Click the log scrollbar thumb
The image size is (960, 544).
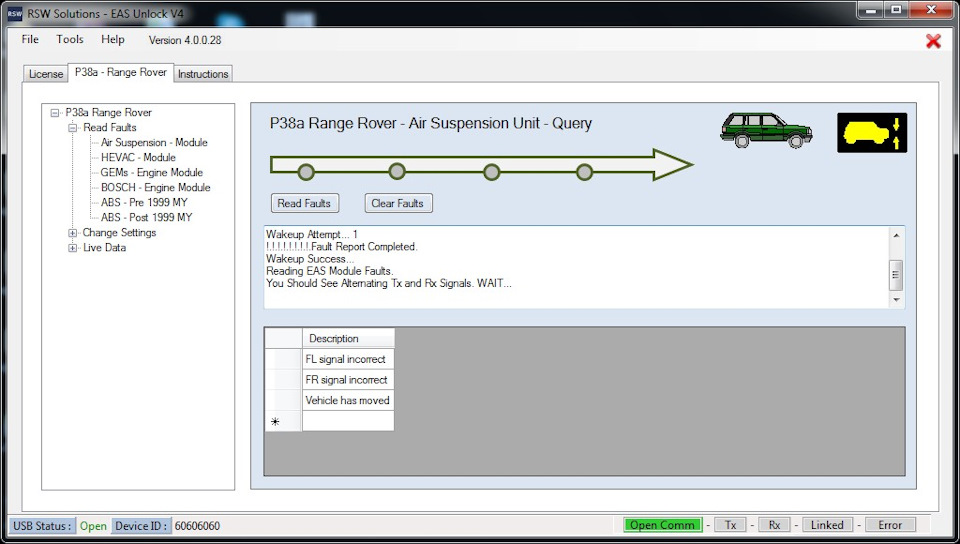pos(896,275)
